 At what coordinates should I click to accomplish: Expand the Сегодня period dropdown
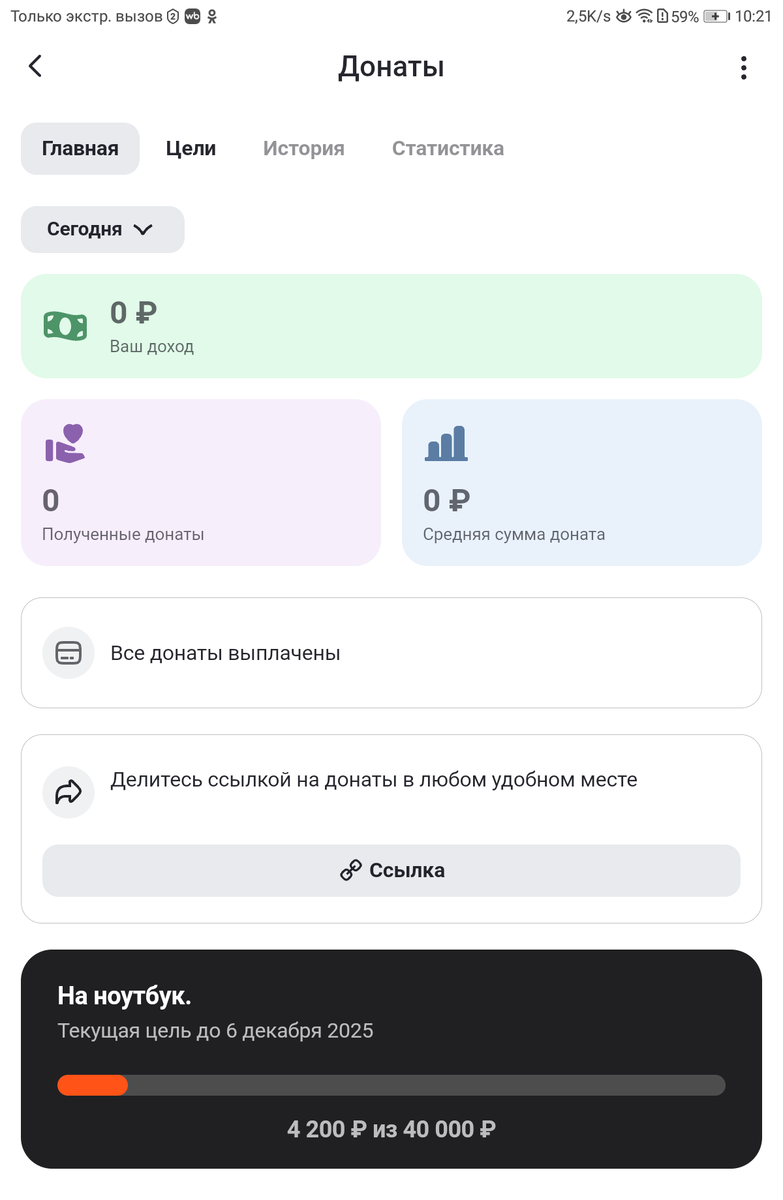pyautogui.click(x=102, y=229)
